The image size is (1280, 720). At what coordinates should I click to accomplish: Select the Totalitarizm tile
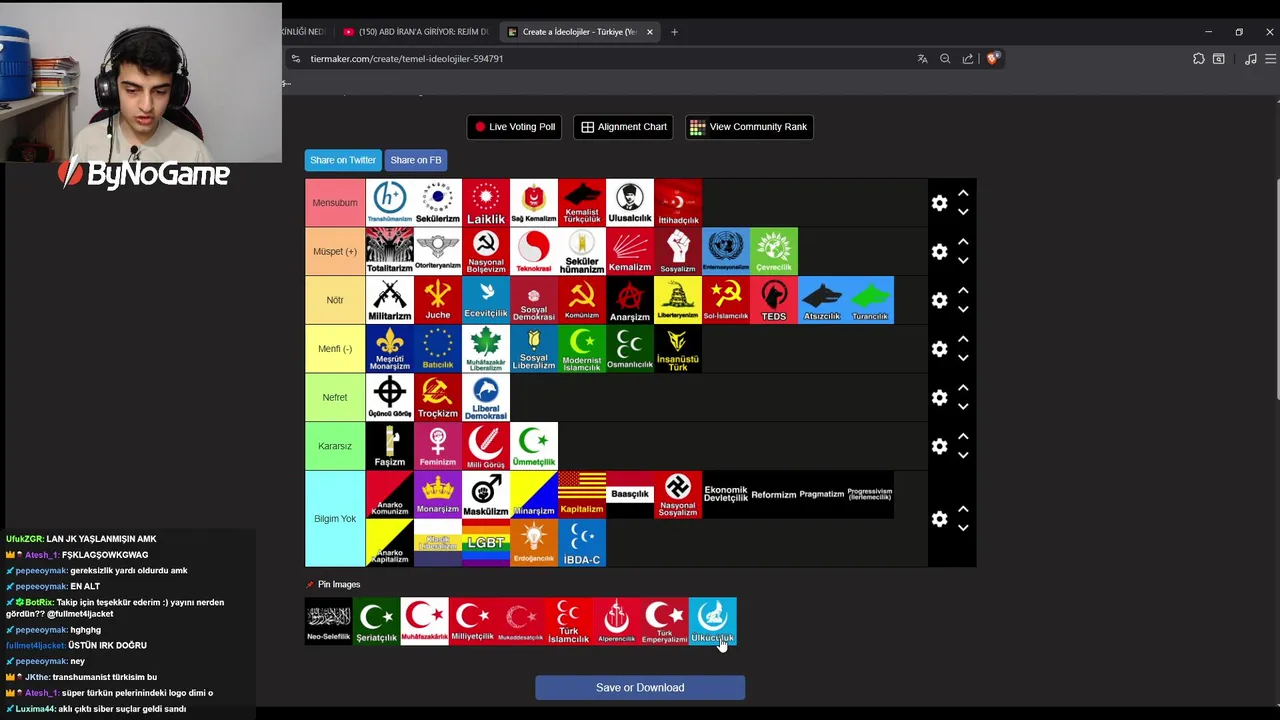click(x=389, y=251)
